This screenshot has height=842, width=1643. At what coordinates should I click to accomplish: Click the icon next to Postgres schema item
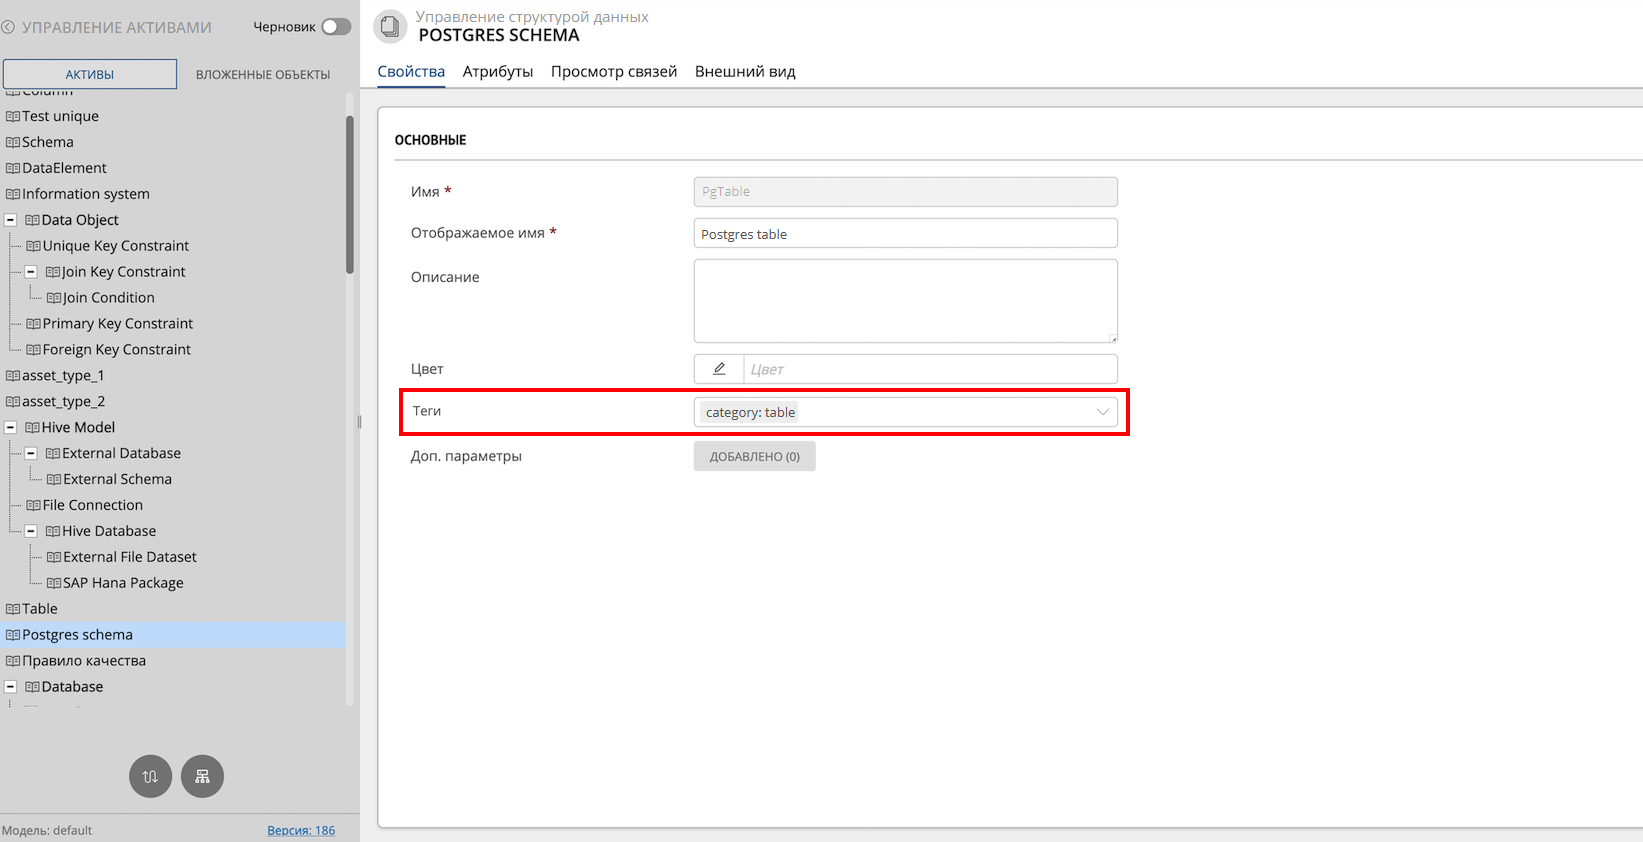coord(13,635)
